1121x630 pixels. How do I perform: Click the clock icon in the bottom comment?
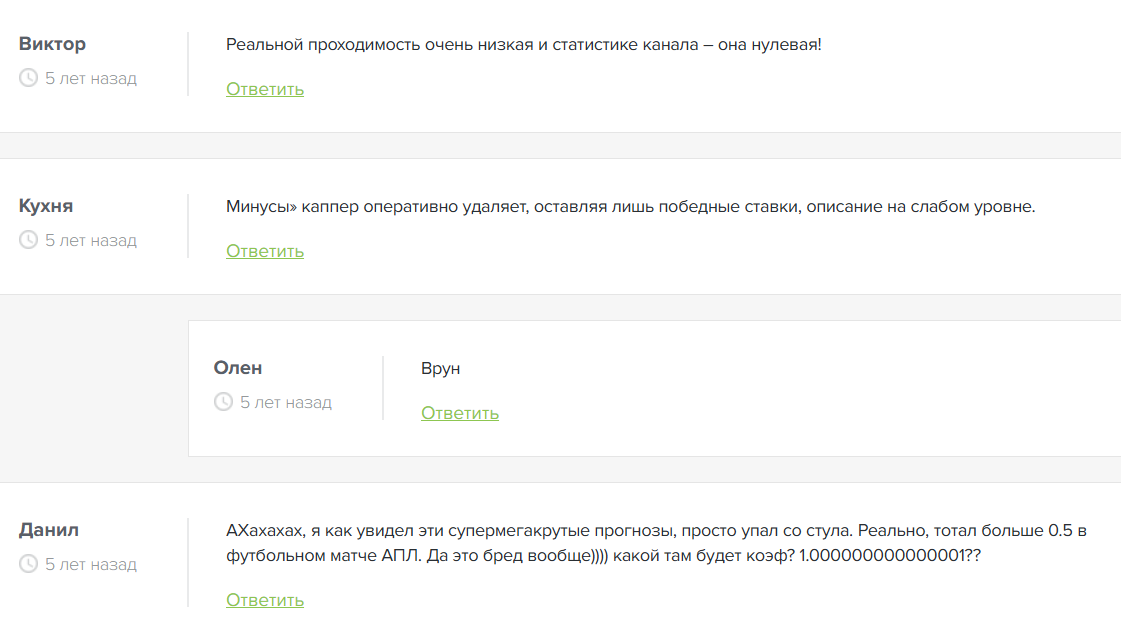pos(26,564)
